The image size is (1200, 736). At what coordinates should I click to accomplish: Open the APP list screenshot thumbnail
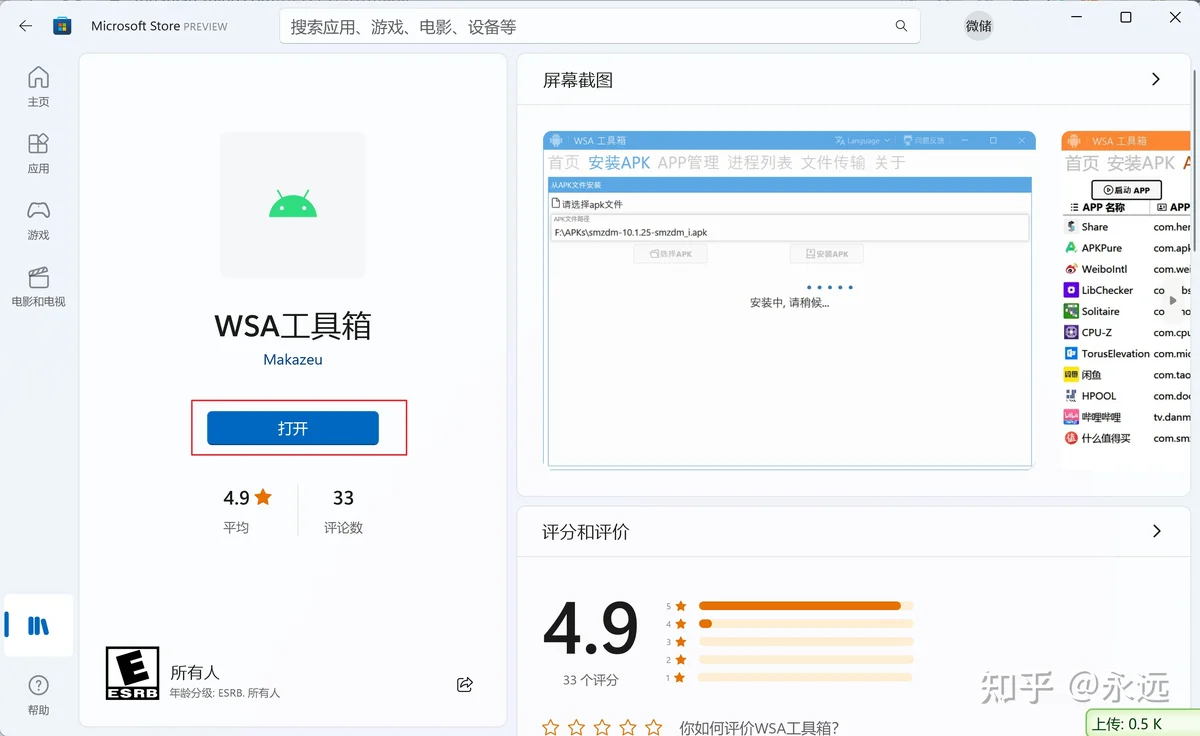1126,299
